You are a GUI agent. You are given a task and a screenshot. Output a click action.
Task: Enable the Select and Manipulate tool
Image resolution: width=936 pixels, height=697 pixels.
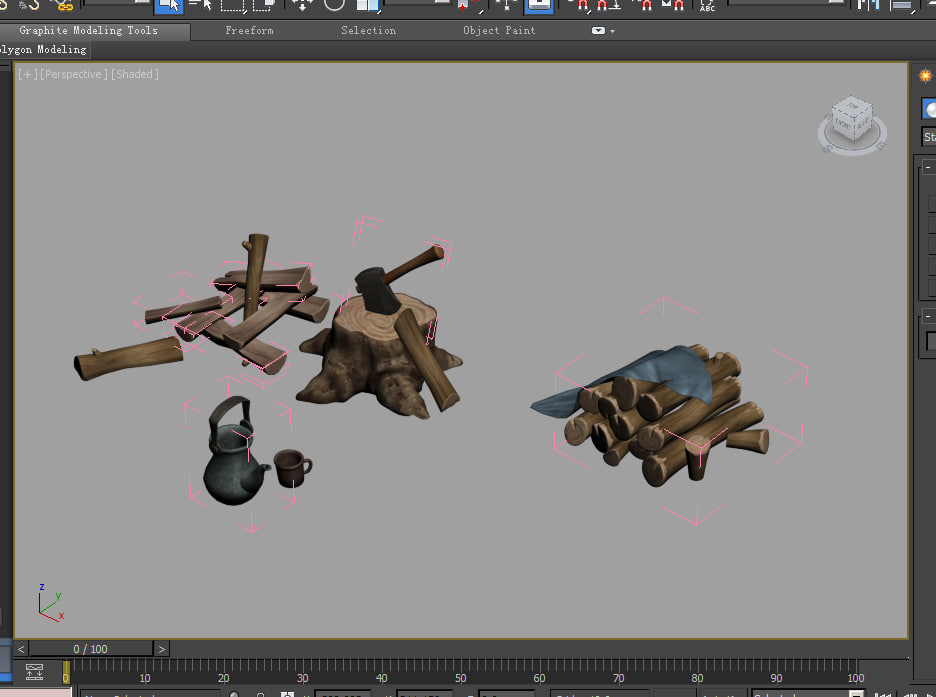[506, 5]
